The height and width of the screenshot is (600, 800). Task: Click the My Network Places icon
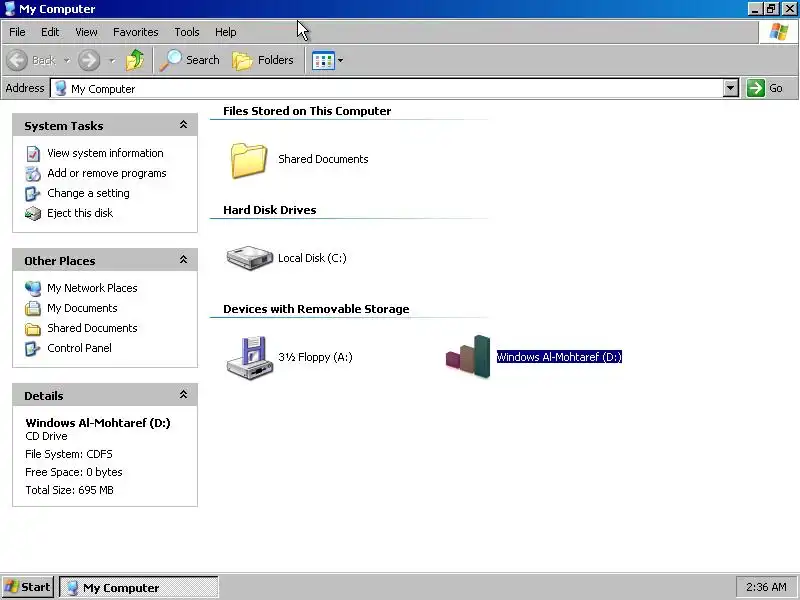coord(33,288)
